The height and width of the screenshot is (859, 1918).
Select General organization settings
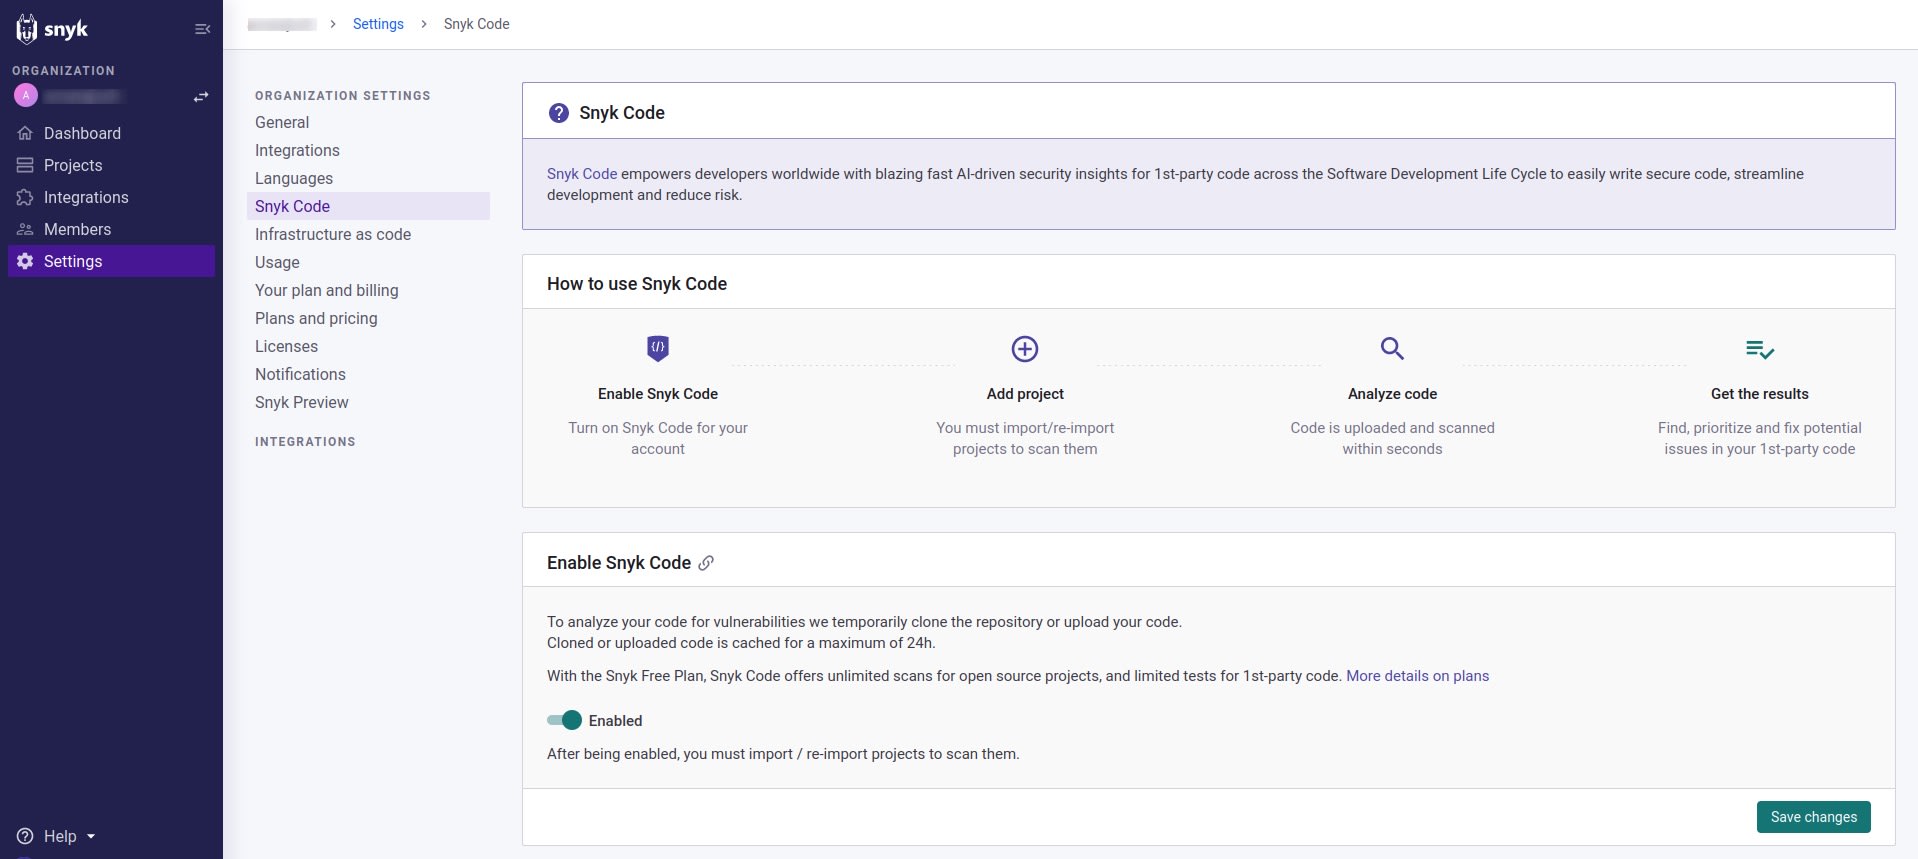coord(282,122)
